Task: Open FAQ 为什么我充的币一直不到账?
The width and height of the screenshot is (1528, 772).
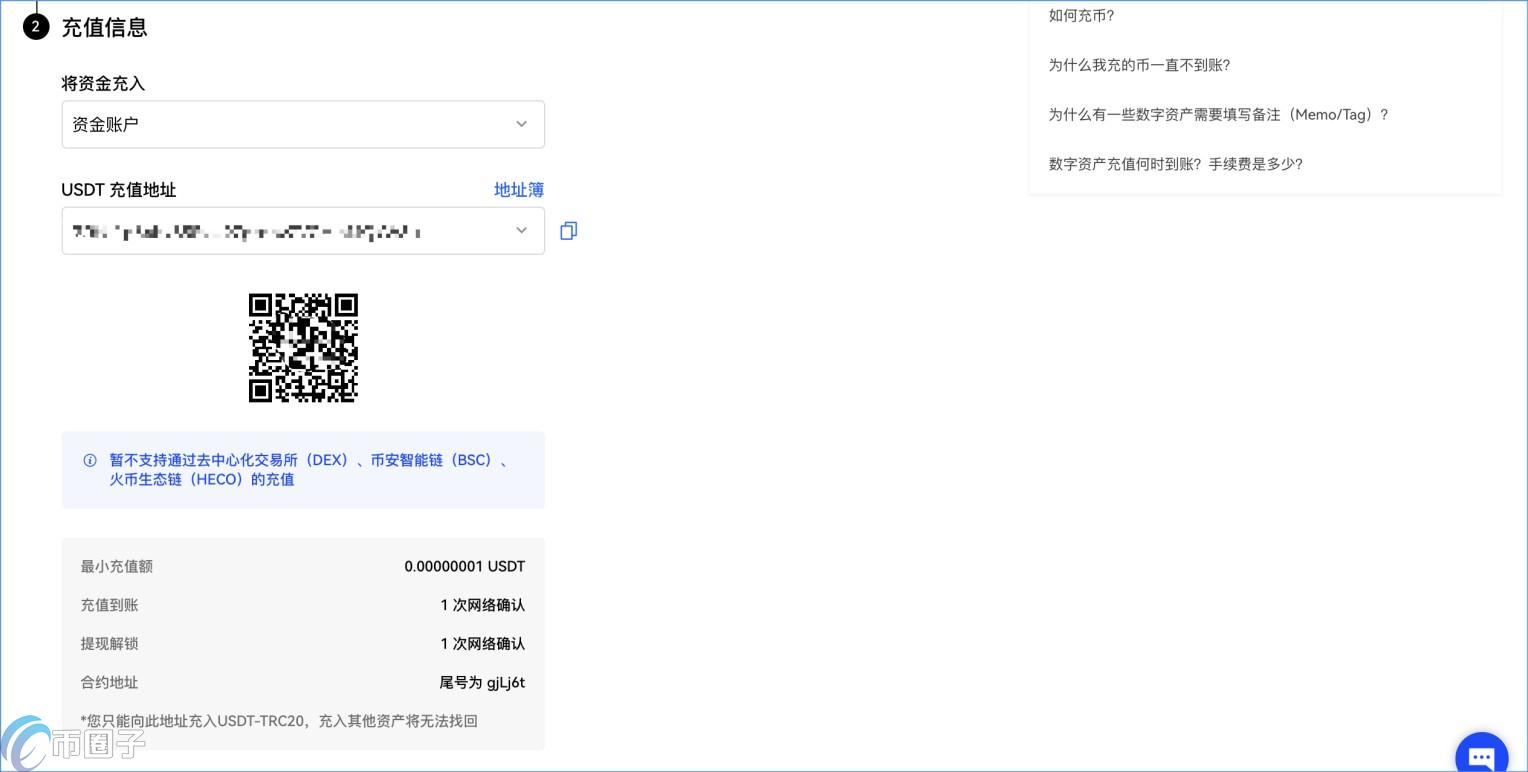Action: (x=1139, y=65)
